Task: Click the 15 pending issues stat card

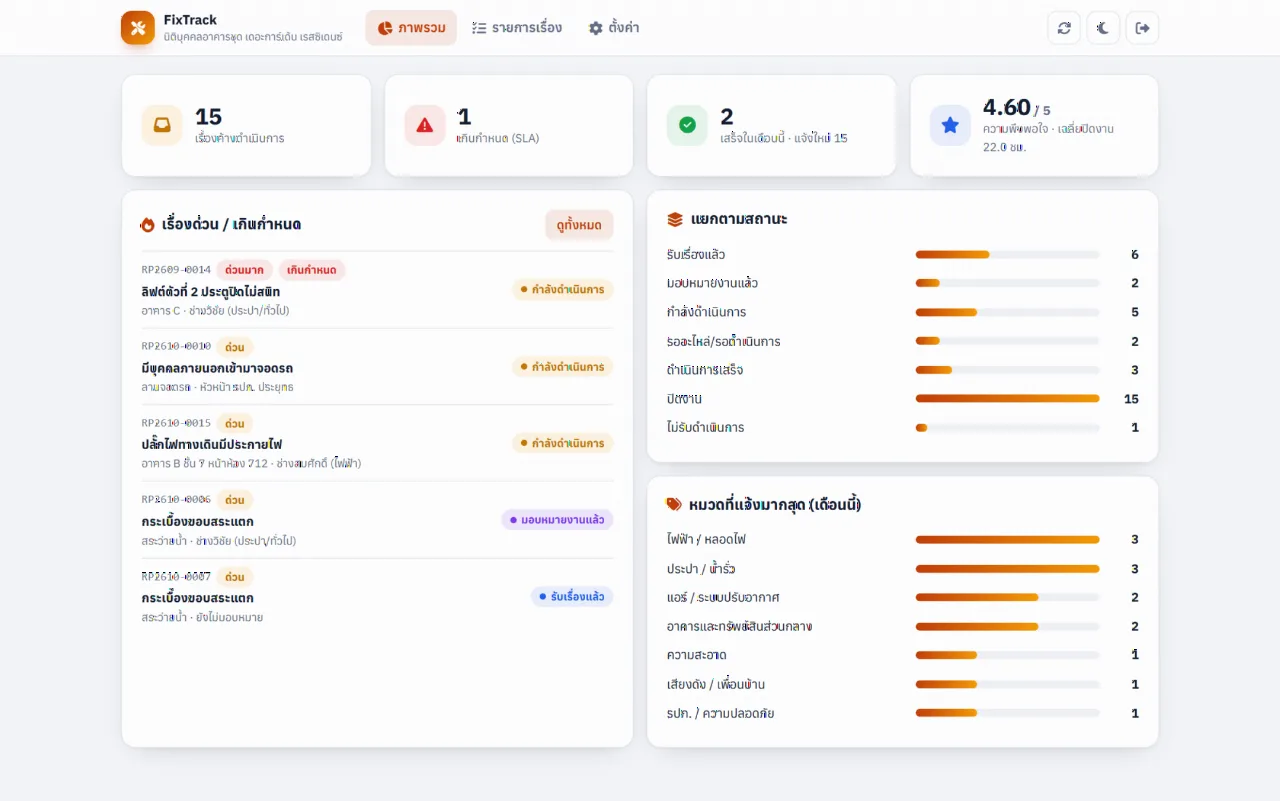Action: (246, 125)
